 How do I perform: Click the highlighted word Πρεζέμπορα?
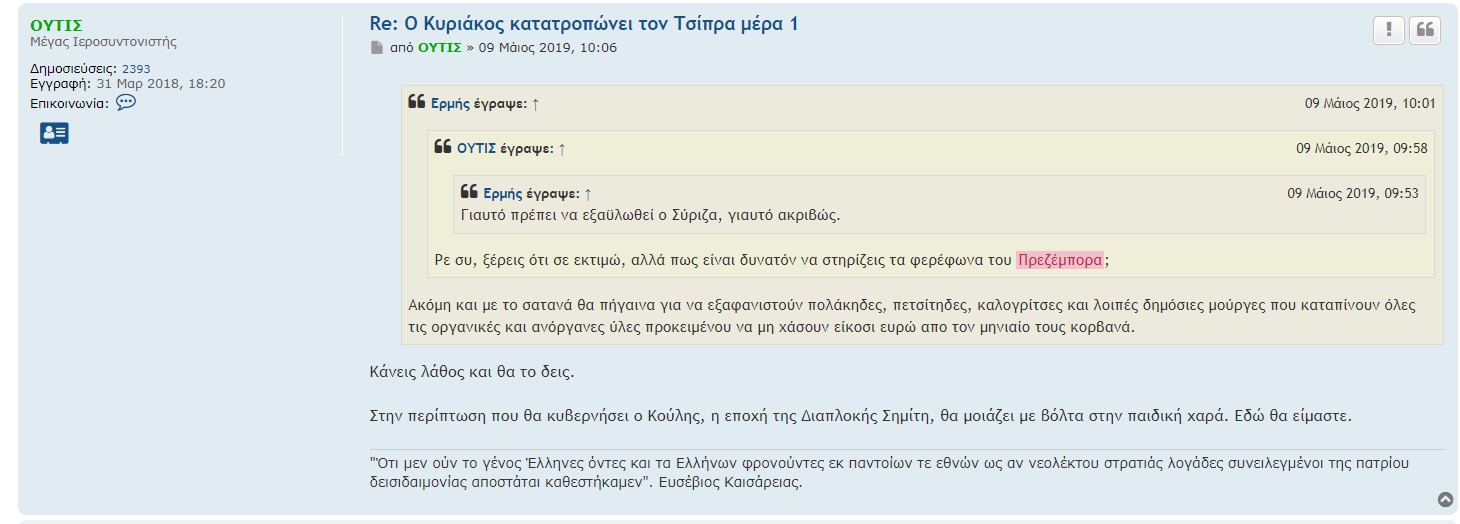tap(1060, 260)
